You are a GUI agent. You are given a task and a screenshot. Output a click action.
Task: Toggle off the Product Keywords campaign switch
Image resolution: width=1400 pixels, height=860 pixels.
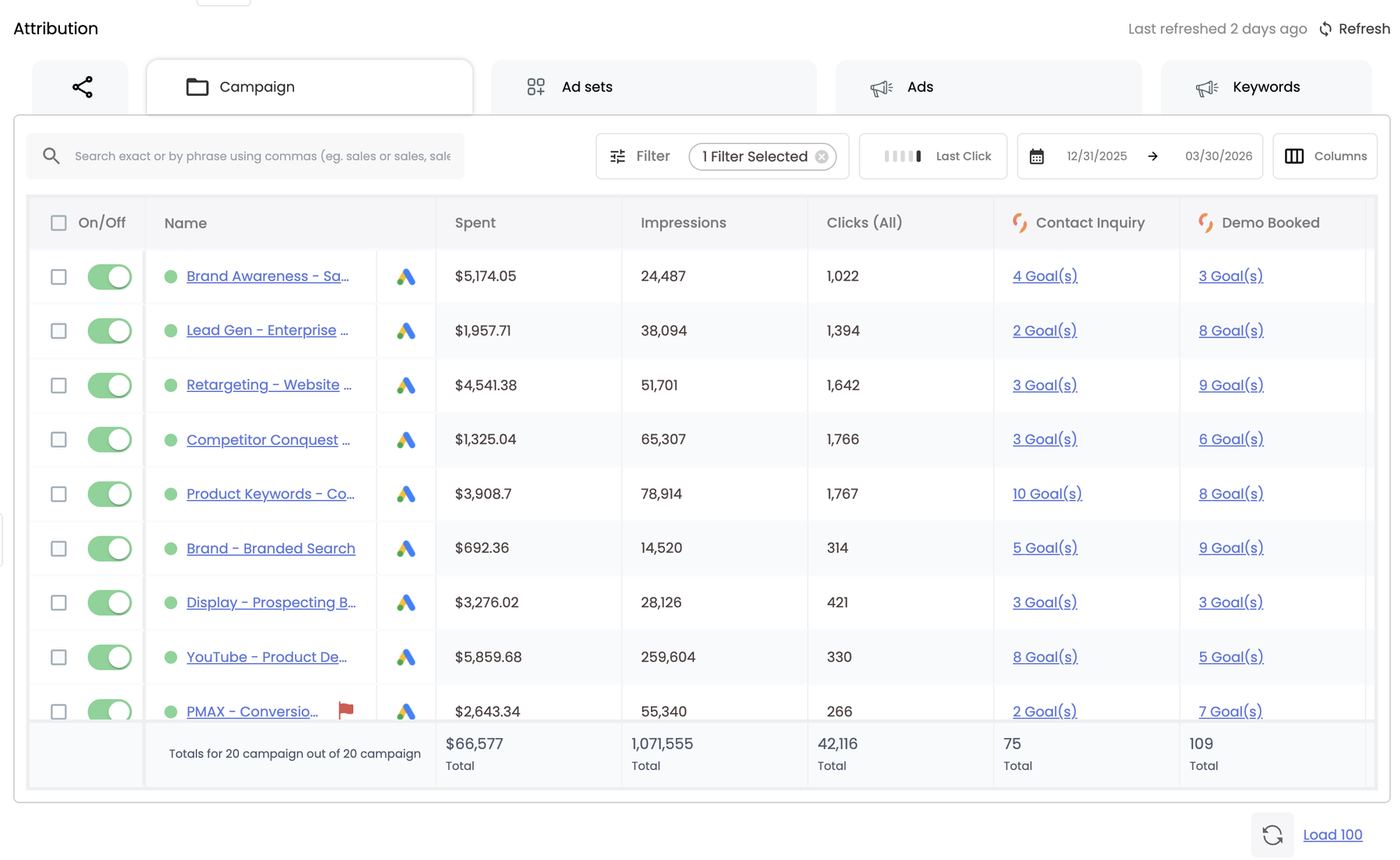click(110, 494)
